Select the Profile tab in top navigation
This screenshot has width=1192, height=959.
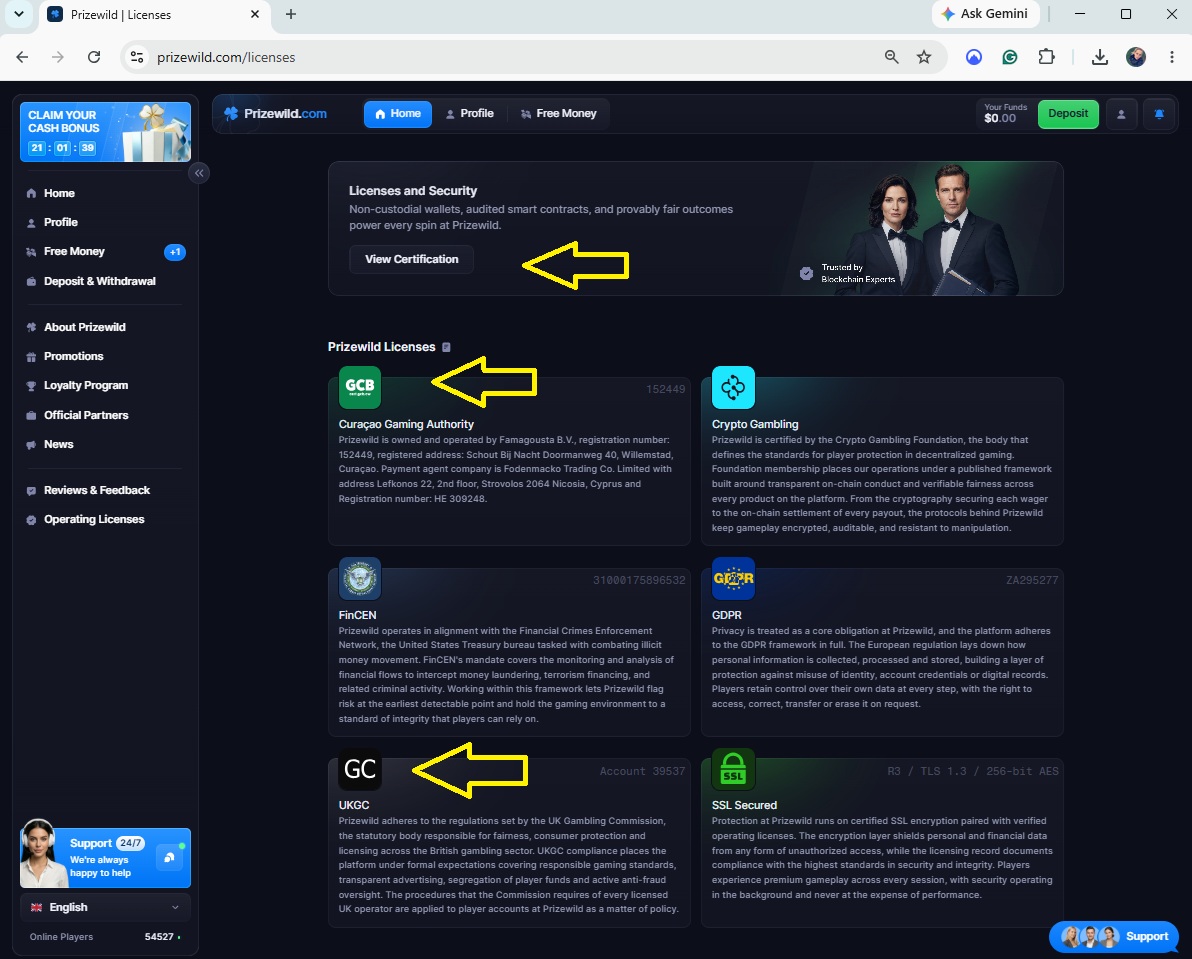pyautogui.click(x=469, y=114)
